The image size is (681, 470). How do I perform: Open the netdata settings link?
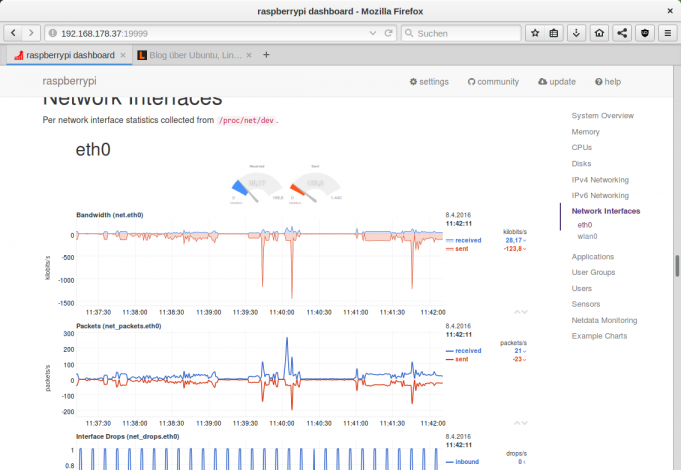429,81
